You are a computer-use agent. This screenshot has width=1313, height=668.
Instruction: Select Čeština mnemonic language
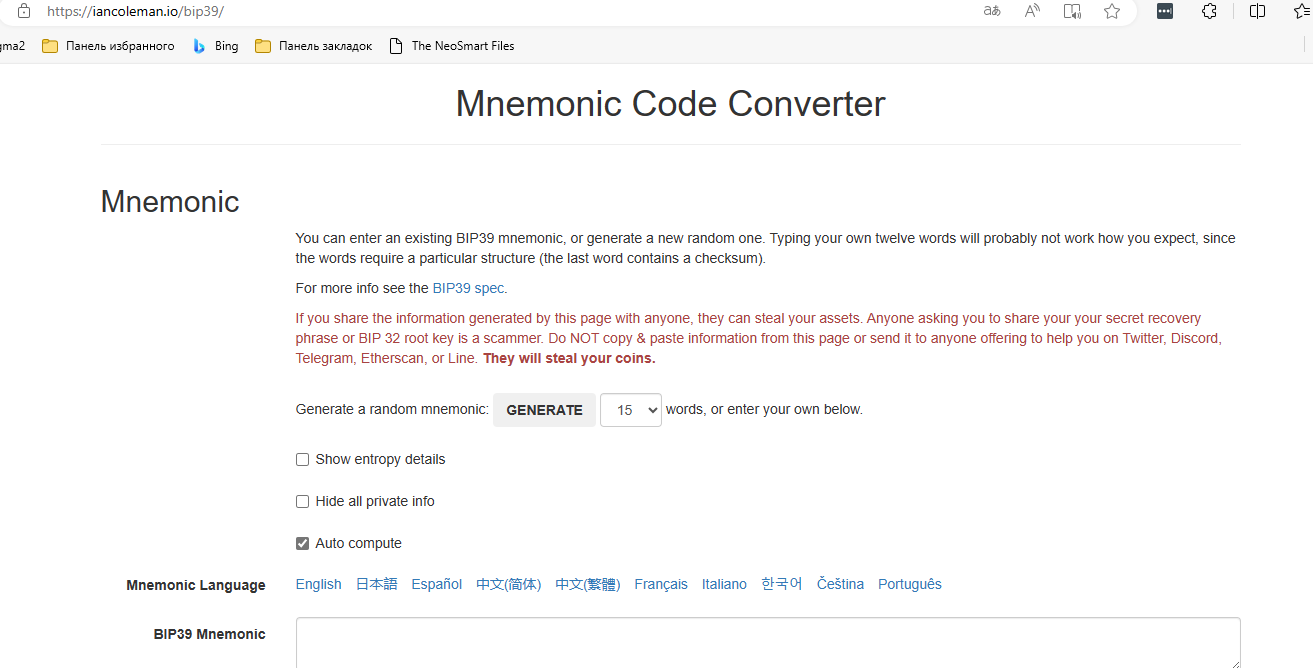[840, 584]
